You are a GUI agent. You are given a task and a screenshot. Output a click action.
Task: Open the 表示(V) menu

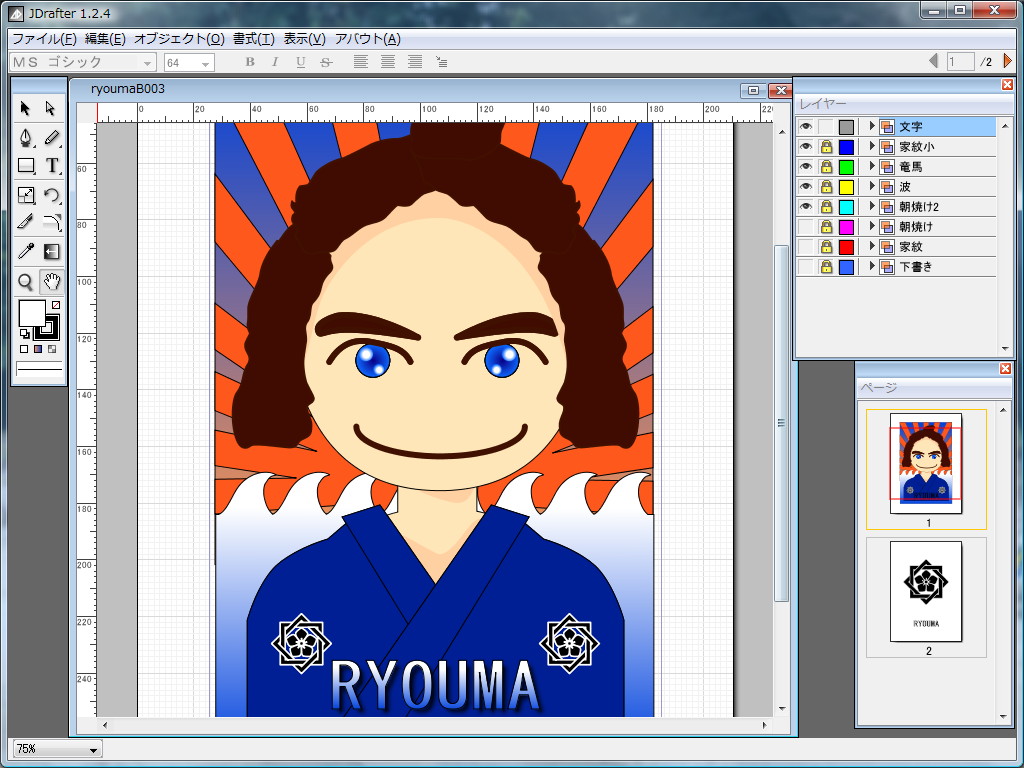click(304, 39)
